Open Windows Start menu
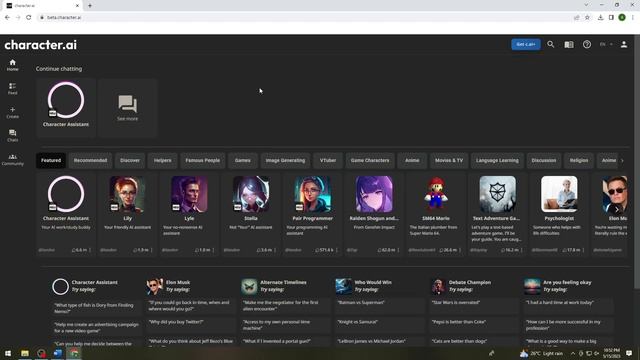Image resolution: width=640 pixels, height=360 pixels. click(x=8, y=353)
